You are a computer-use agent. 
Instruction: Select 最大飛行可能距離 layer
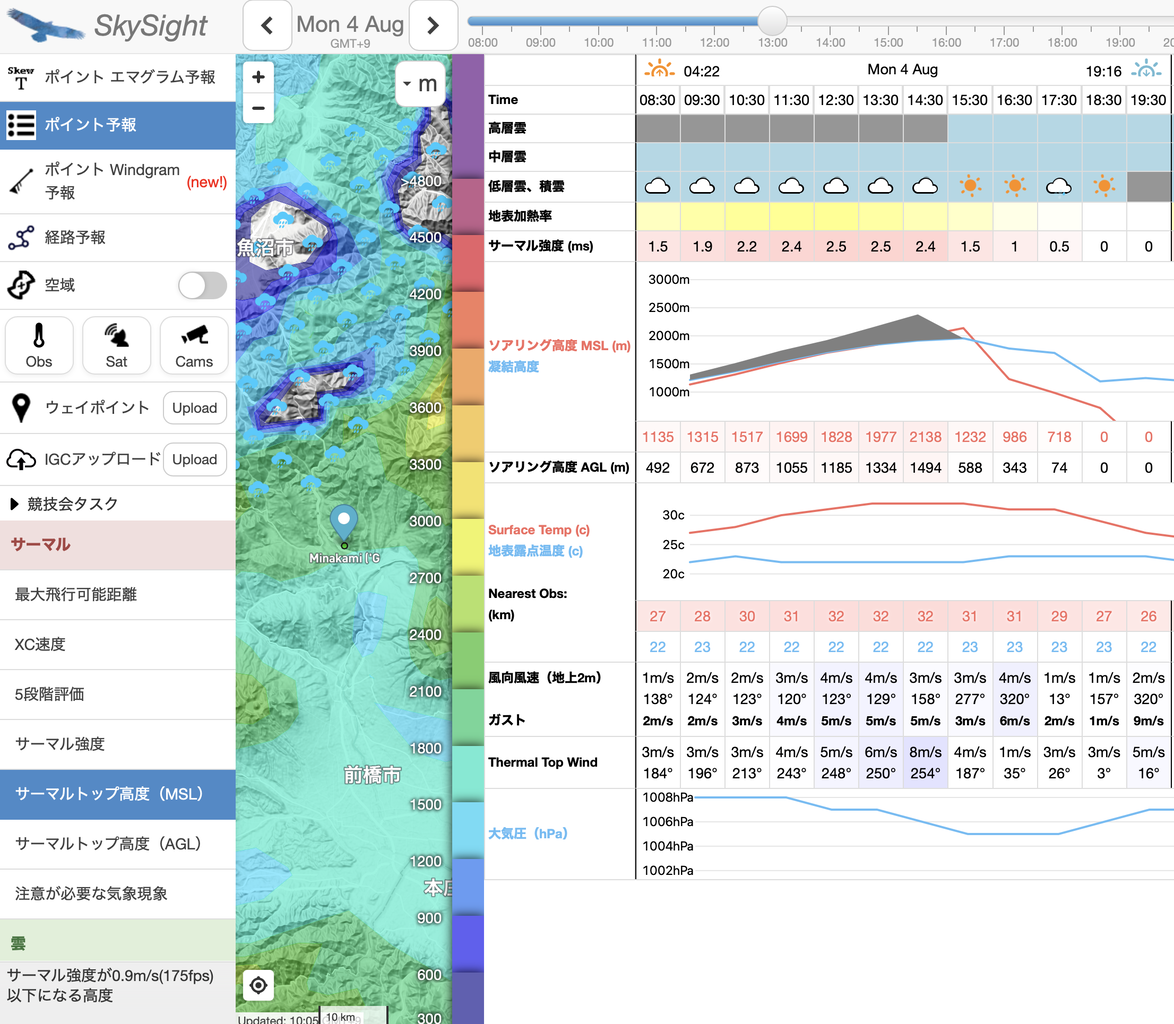pyautogui.click(x=118, y=594)
